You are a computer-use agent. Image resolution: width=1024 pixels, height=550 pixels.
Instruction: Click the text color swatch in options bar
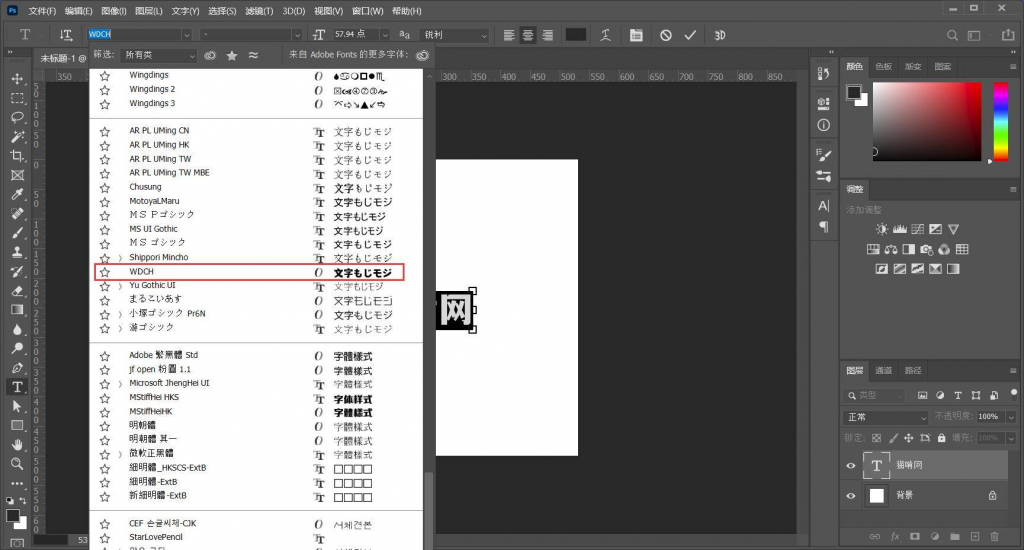(x=575, y=35)
